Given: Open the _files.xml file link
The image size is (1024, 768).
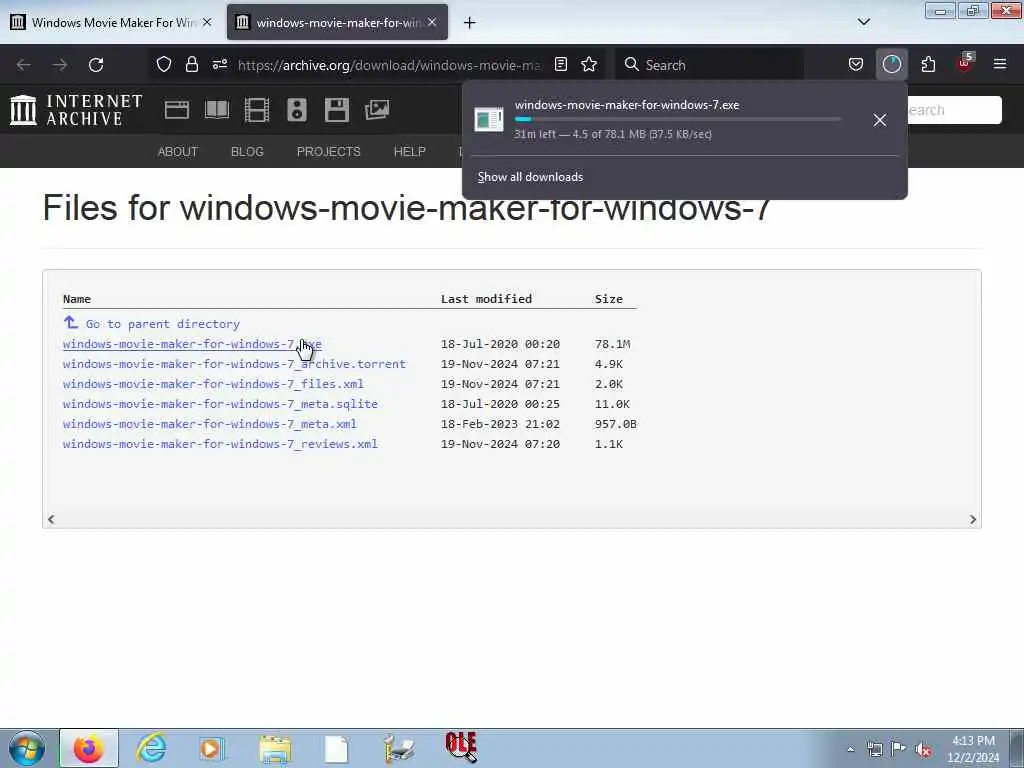Looking at the screenshot, I should coord(213,384).
